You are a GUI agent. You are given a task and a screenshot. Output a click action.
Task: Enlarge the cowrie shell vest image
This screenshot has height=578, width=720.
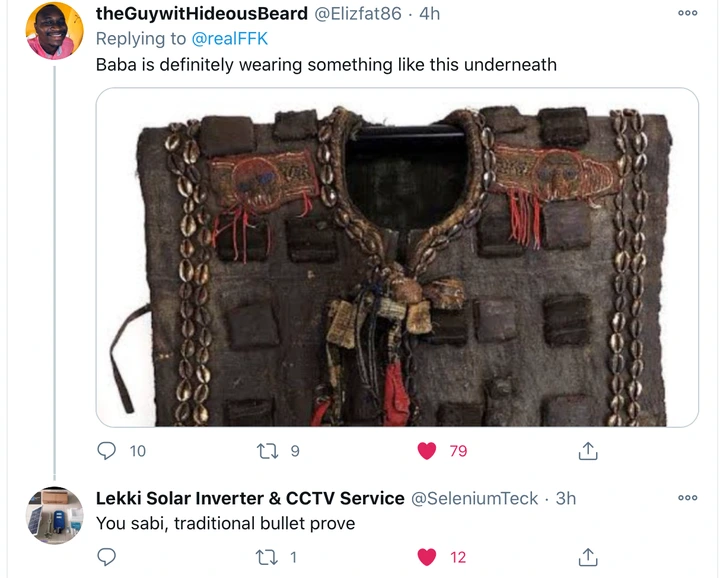point(397,257)
